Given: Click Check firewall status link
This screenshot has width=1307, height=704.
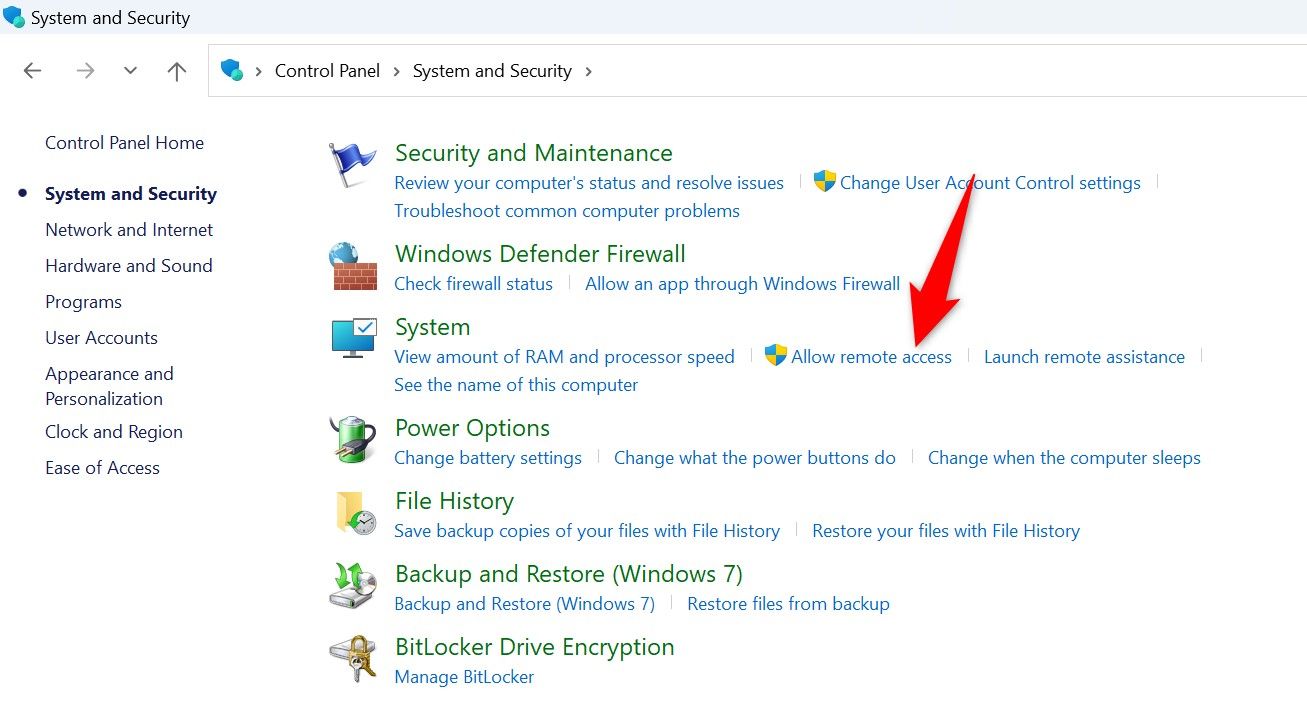Looking at the screenshot, I should point(473,284).
